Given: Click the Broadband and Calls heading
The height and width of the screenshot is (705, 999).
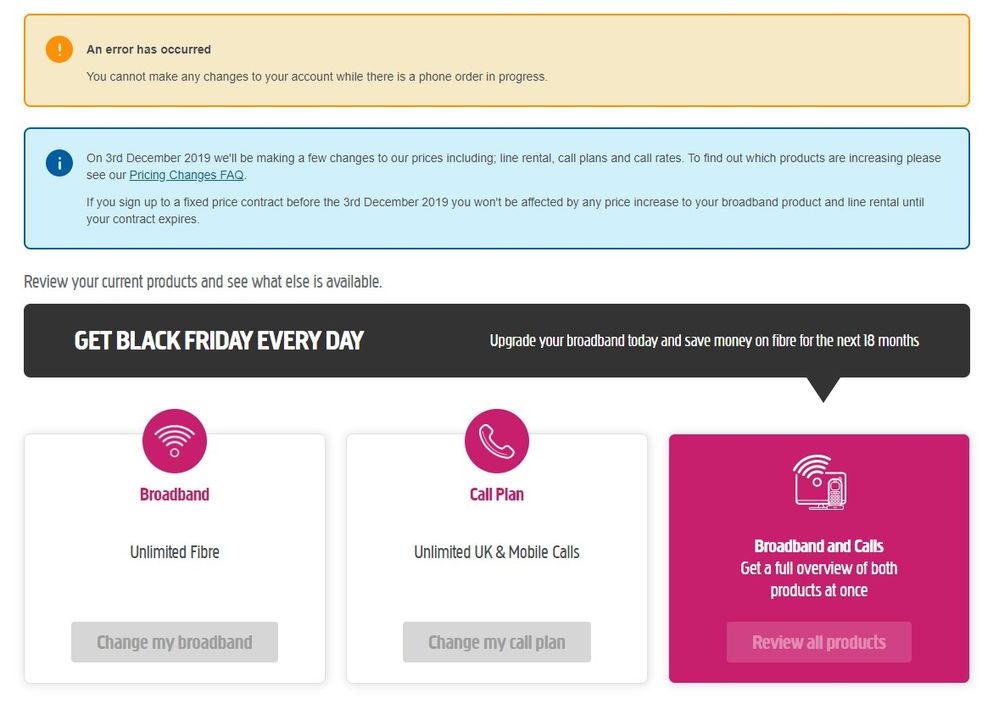Looking at the screenshot, I should (819, 546).
